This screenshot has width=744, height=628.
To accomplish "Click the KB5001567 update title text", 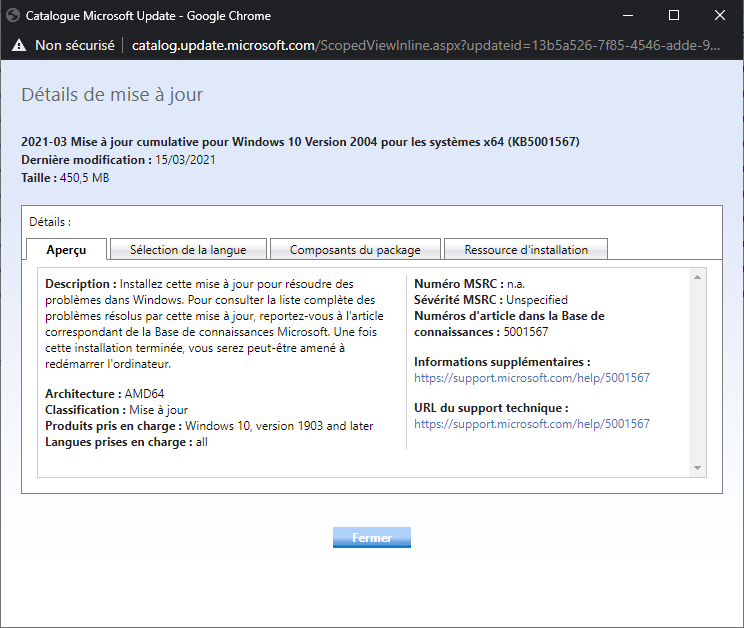I will point(300,142).
